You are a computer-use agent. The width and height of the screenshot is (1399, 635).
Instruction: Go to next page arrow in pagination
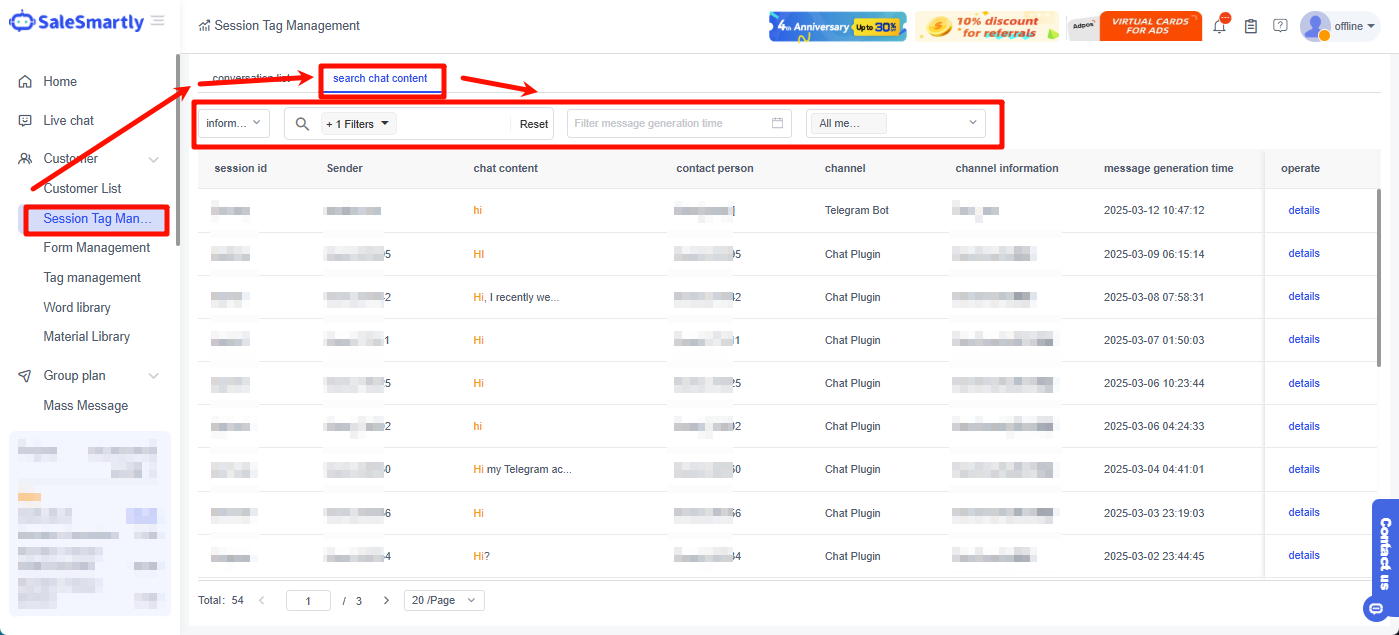[386, 600]
